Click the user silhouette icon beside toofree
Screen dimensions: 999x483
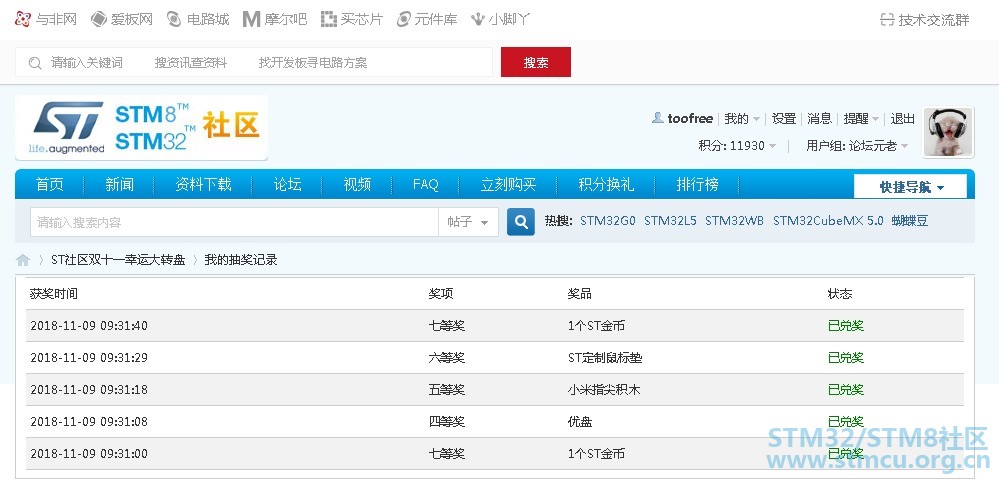pos(658,118)
